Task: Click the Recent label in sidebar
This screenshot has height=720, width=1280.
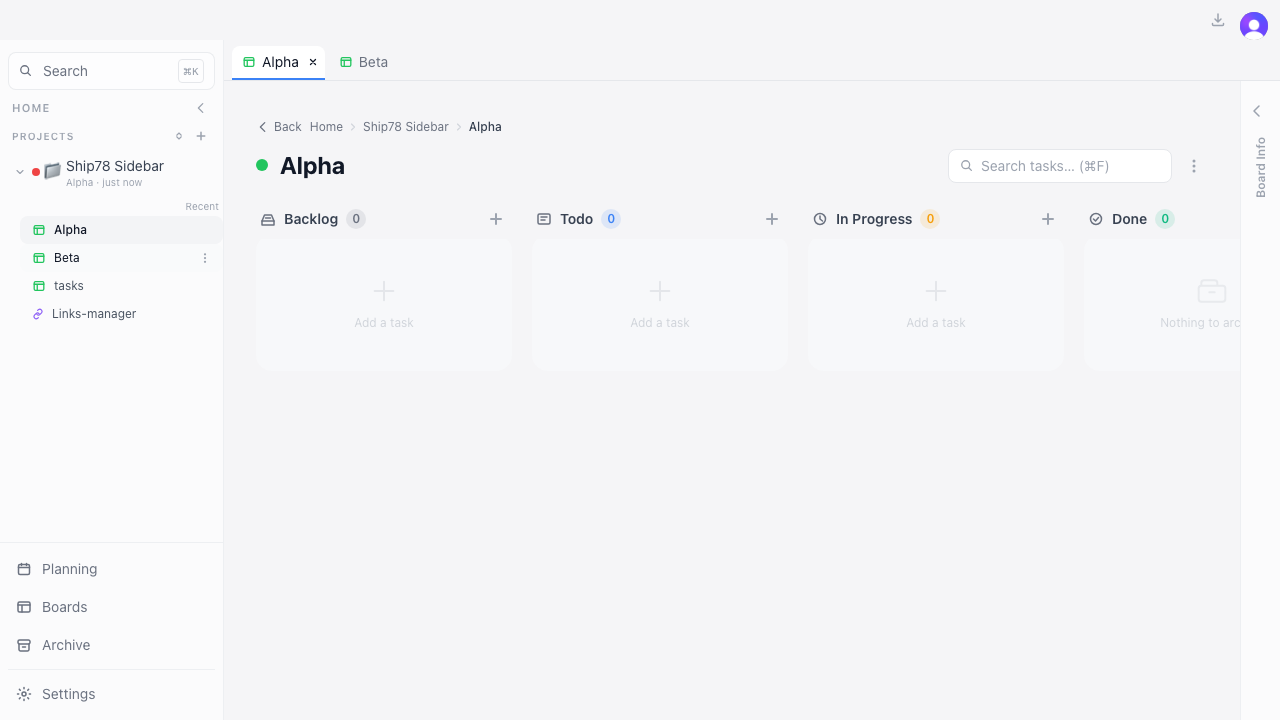Action: point(202,206)
